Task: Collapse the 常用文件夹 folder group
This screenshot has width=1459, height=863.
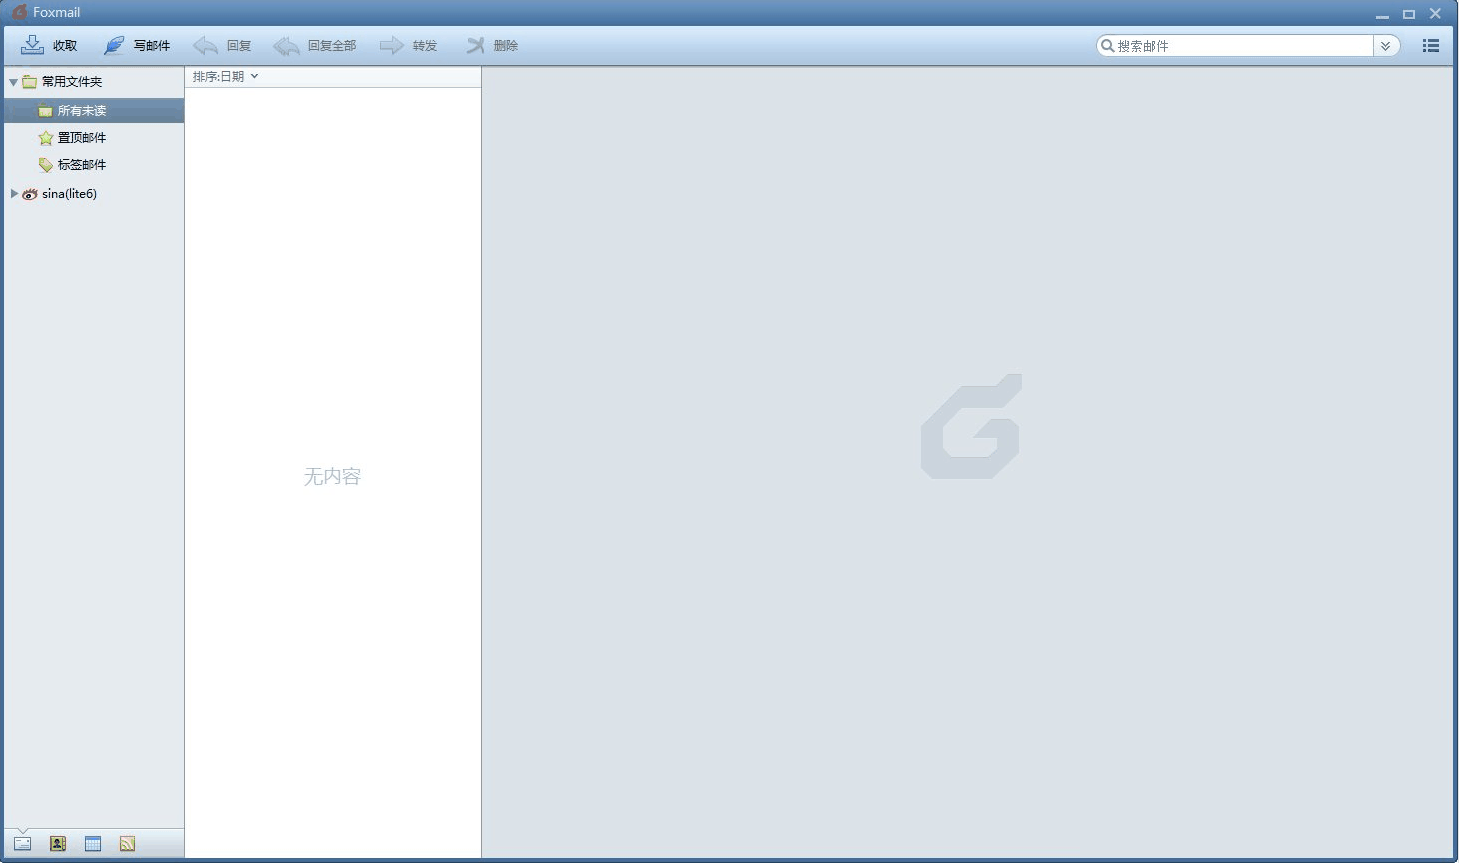Action: (13, 81)
